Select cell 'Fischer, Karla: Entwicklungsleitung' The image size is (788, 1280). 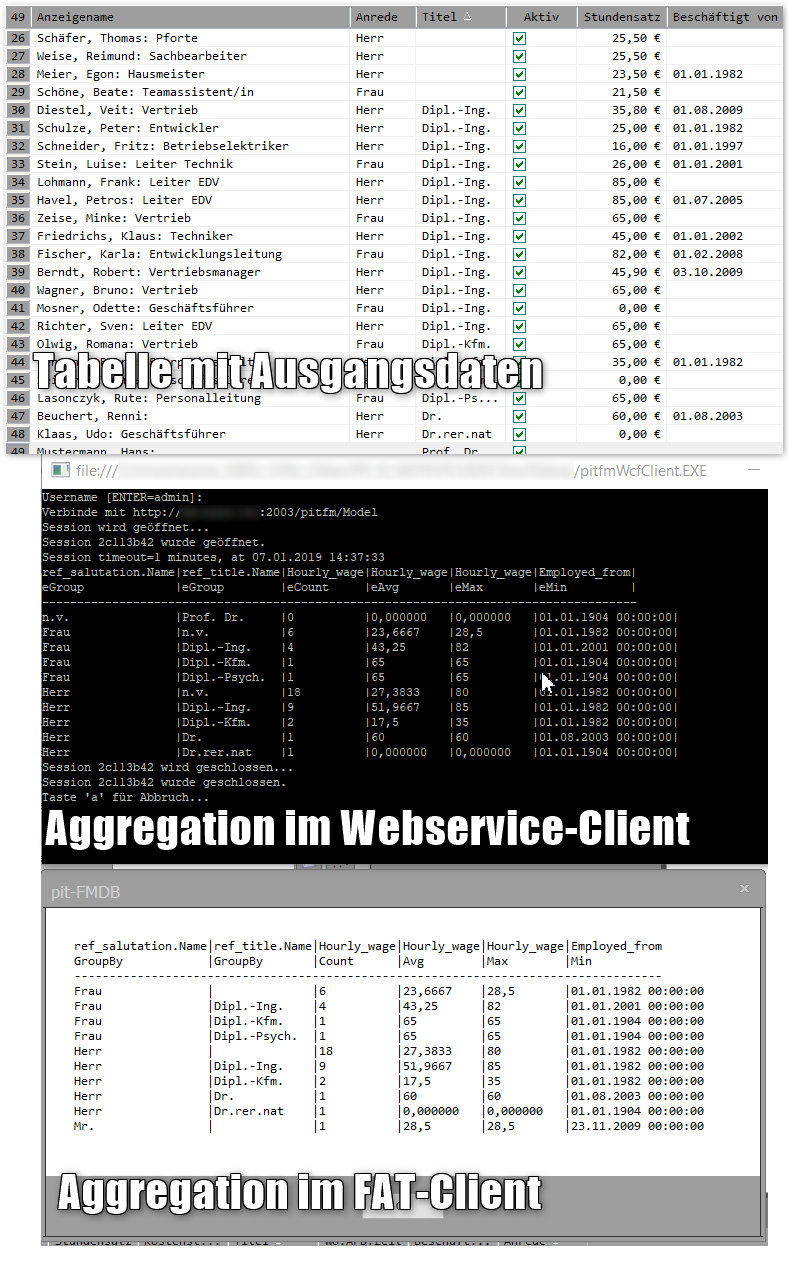click(191, 254)
